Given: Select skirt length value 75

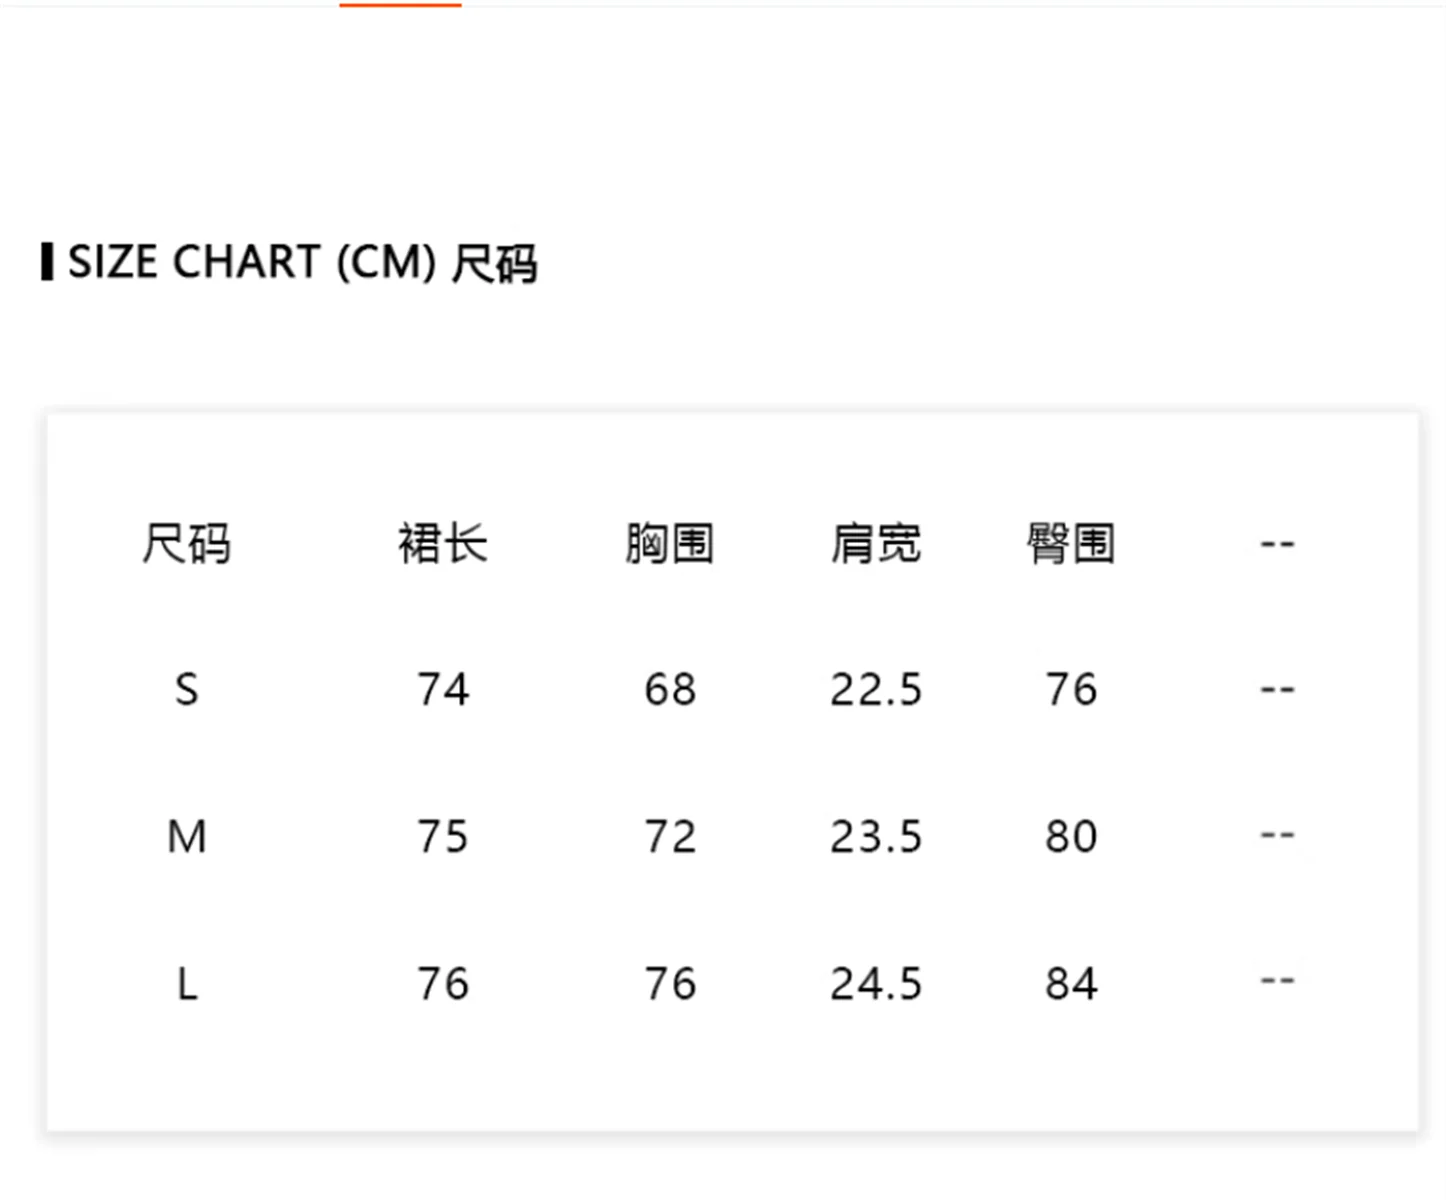Looking at the screenshot, I should coord(443,837).
